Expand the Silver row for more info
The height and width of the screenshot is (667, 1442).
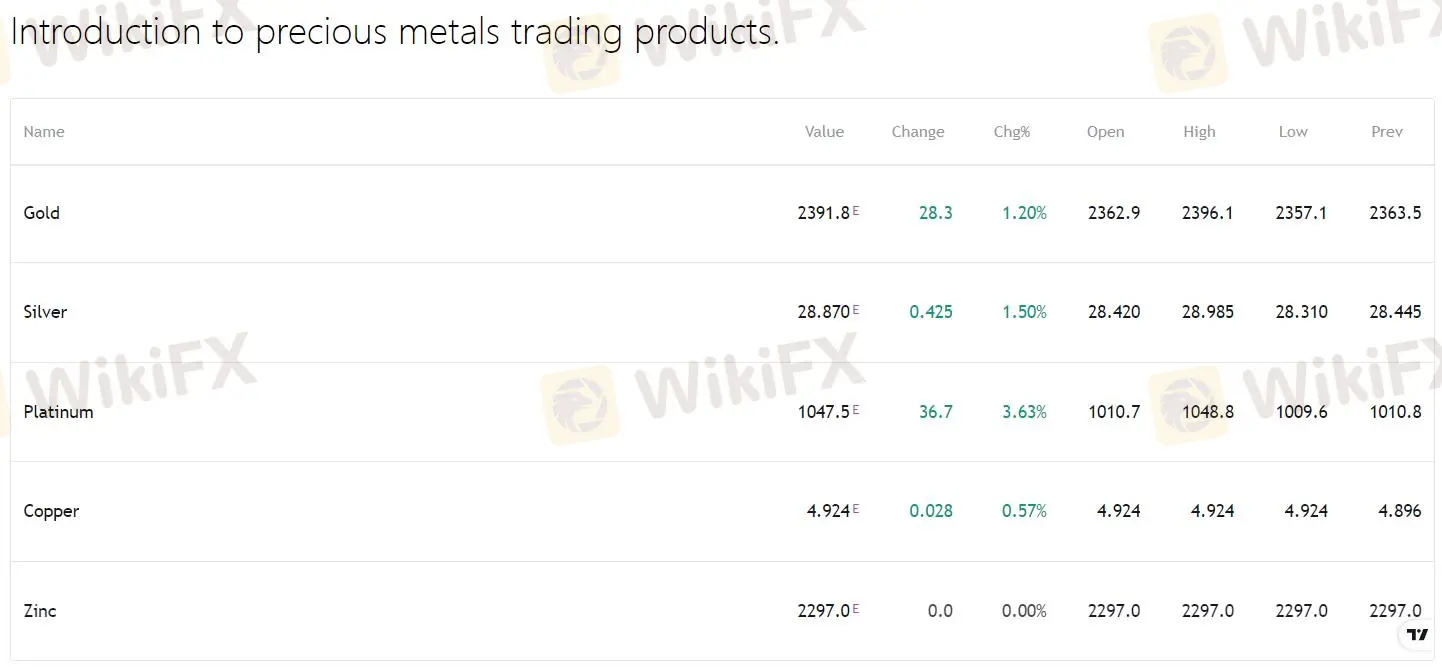pyautogui.click(x=45, y=311)
